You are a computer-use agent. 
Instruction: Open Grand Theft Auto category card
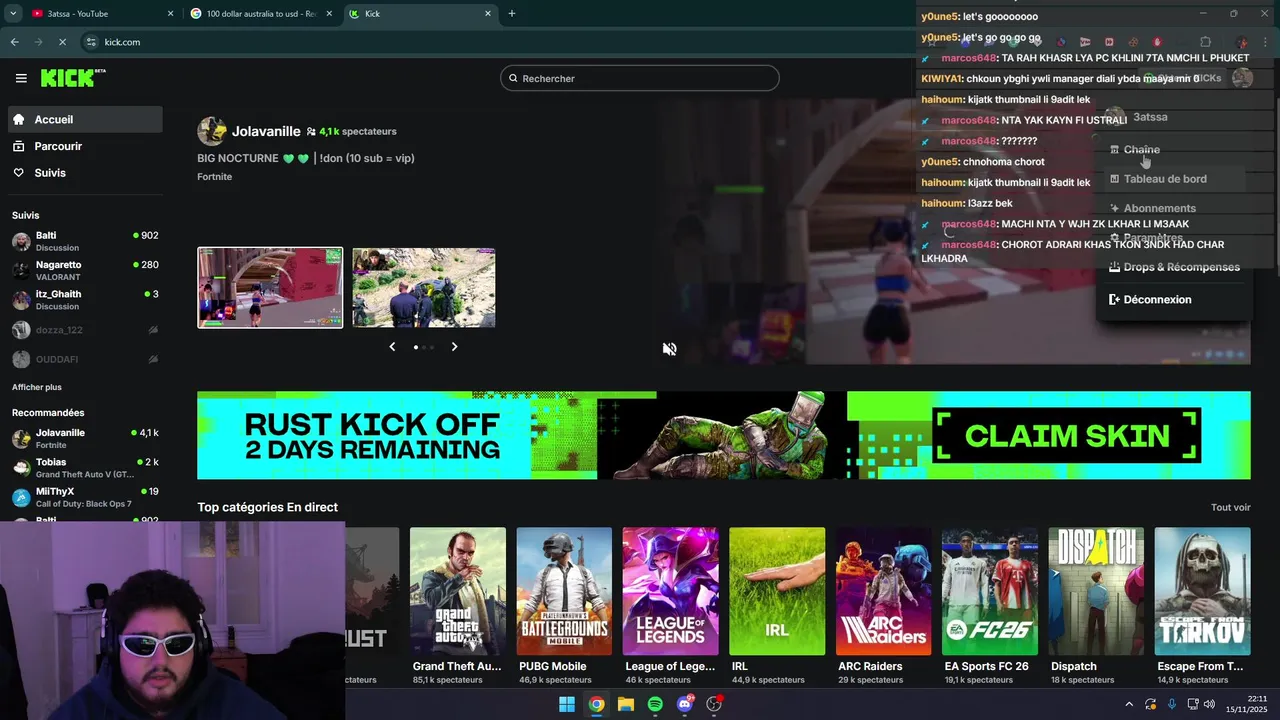point(458,606)
